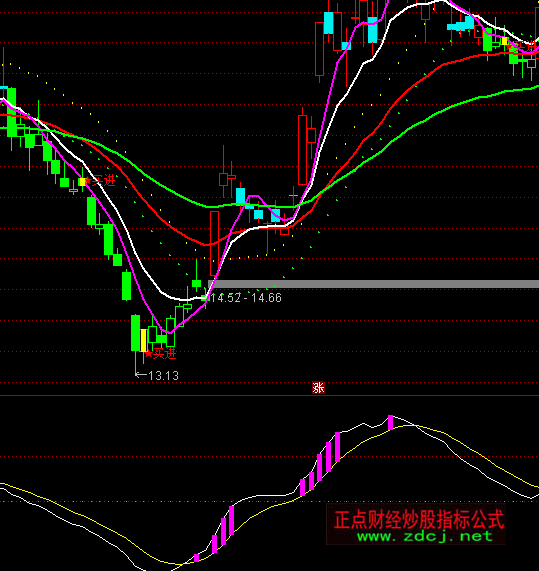
Task: Click the red panel divider line
Action: (x=270, y=395)
